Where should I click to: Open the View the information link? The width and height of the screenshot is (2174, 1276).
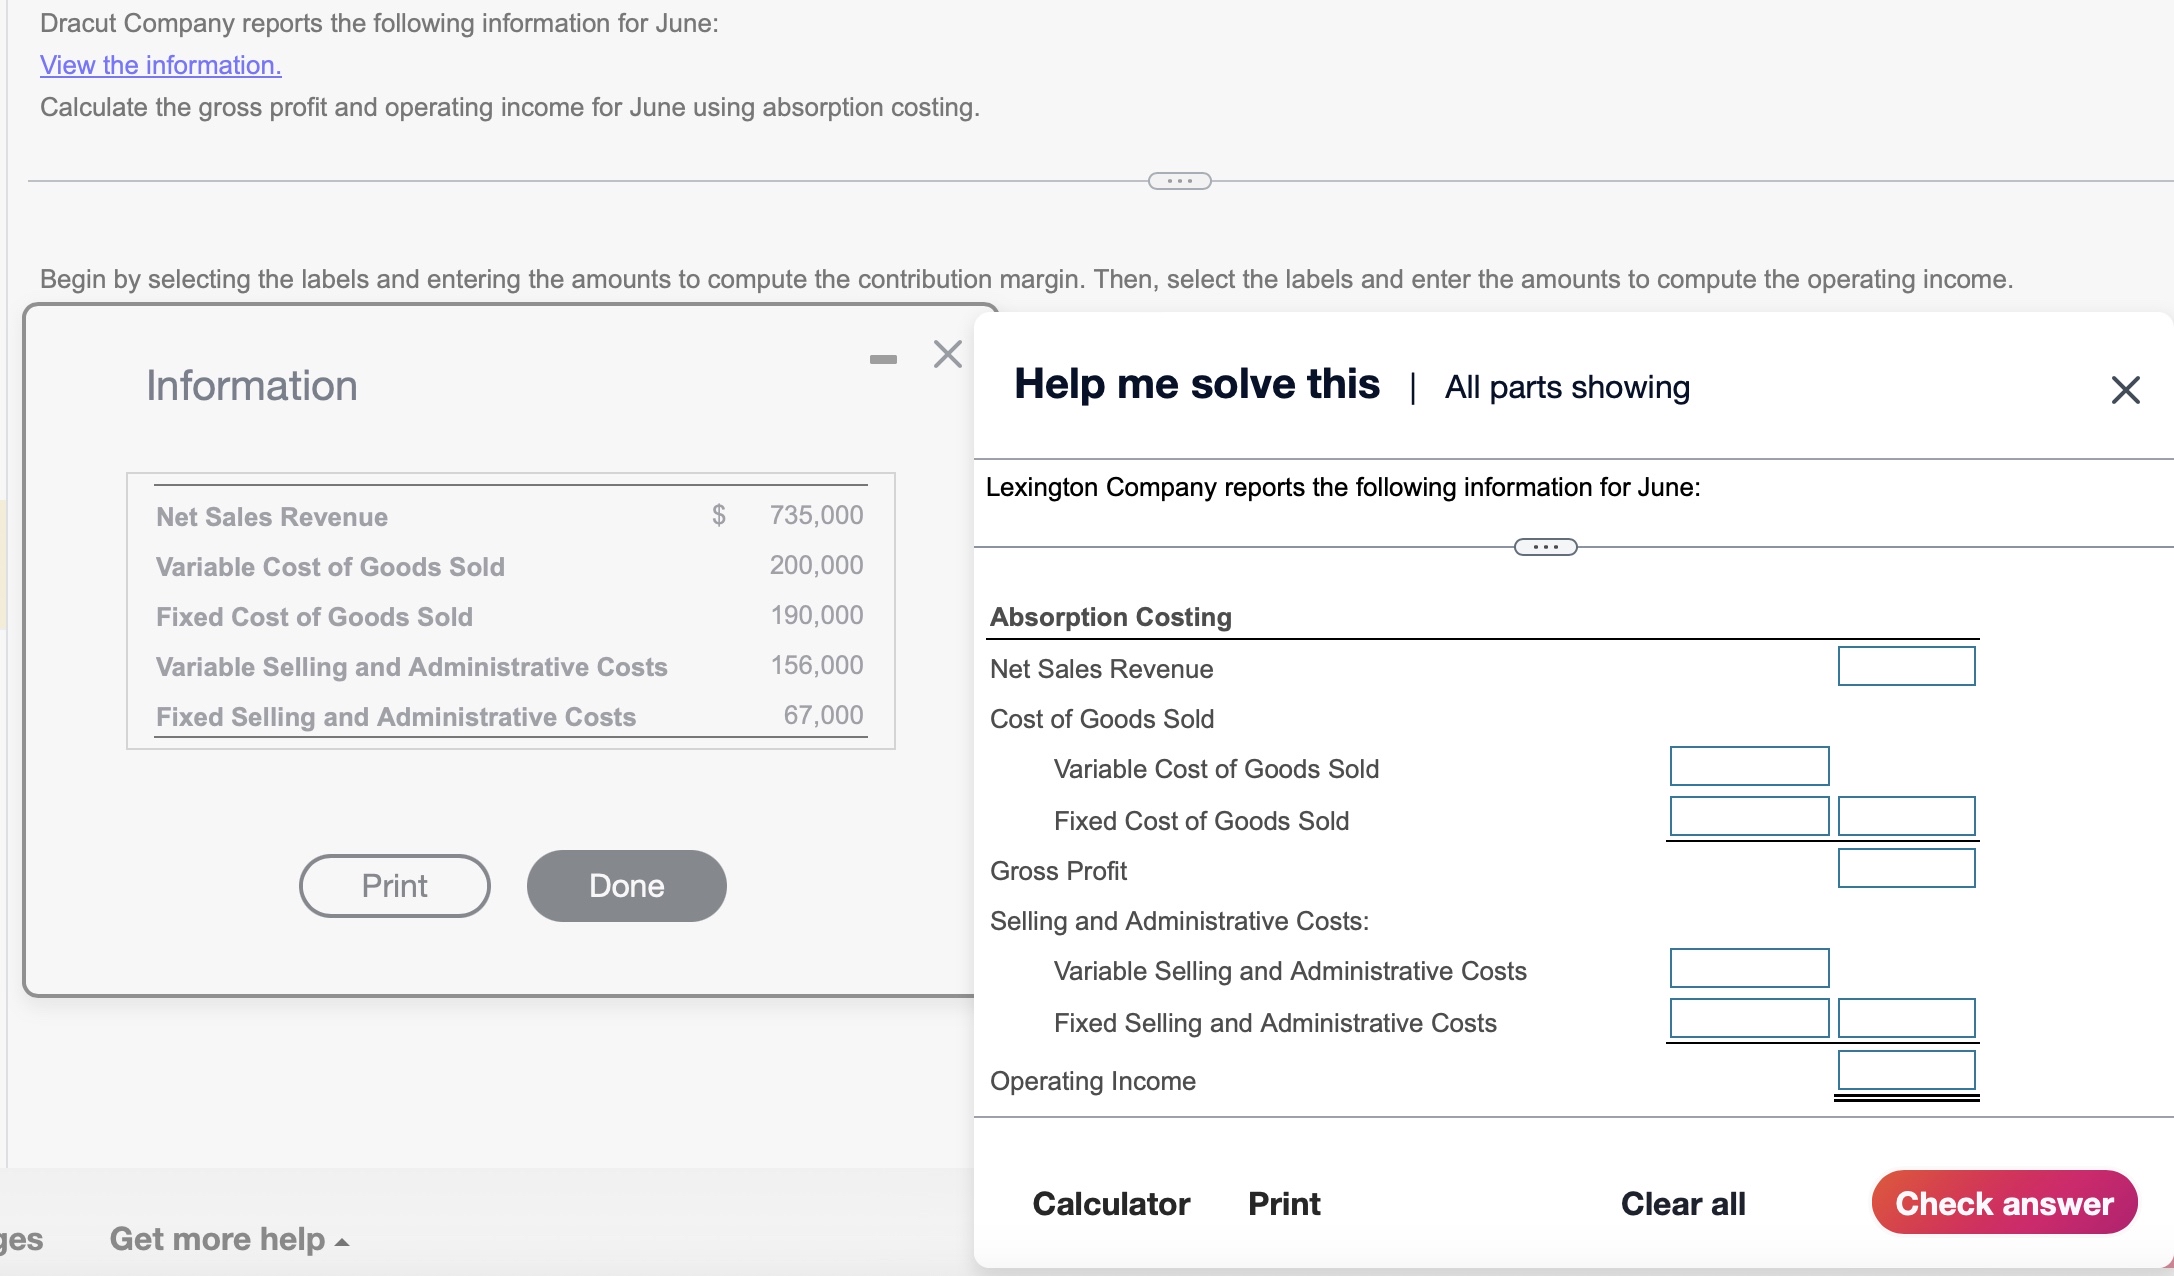161,65
